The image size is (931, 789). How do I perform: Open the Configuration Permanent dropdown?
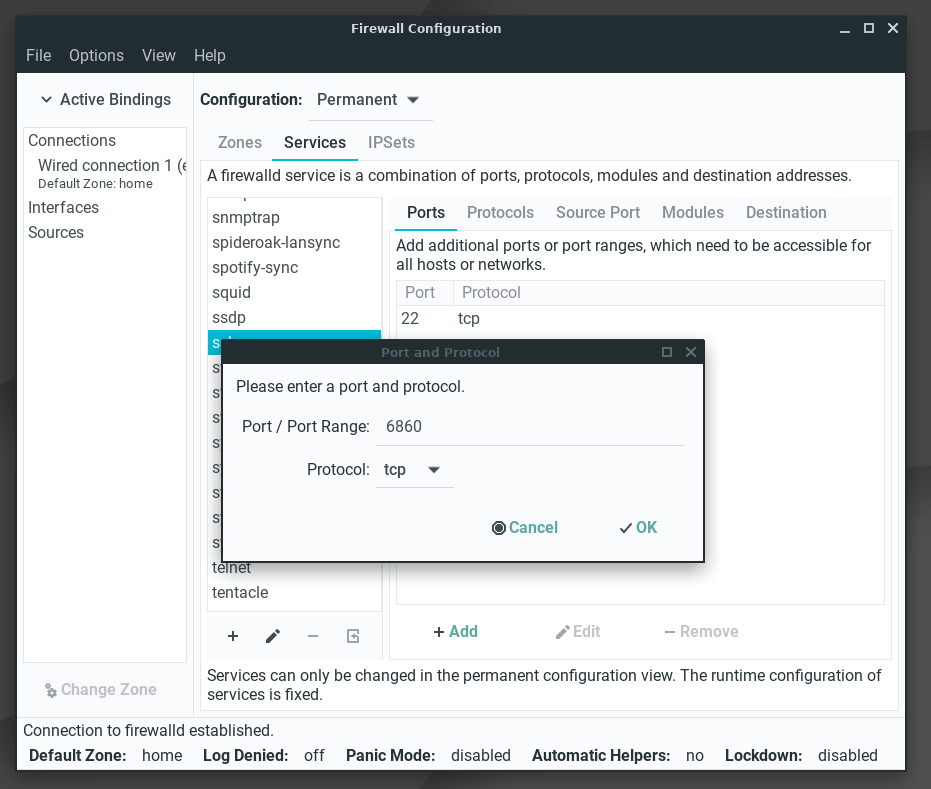click(x=367, y=100)
